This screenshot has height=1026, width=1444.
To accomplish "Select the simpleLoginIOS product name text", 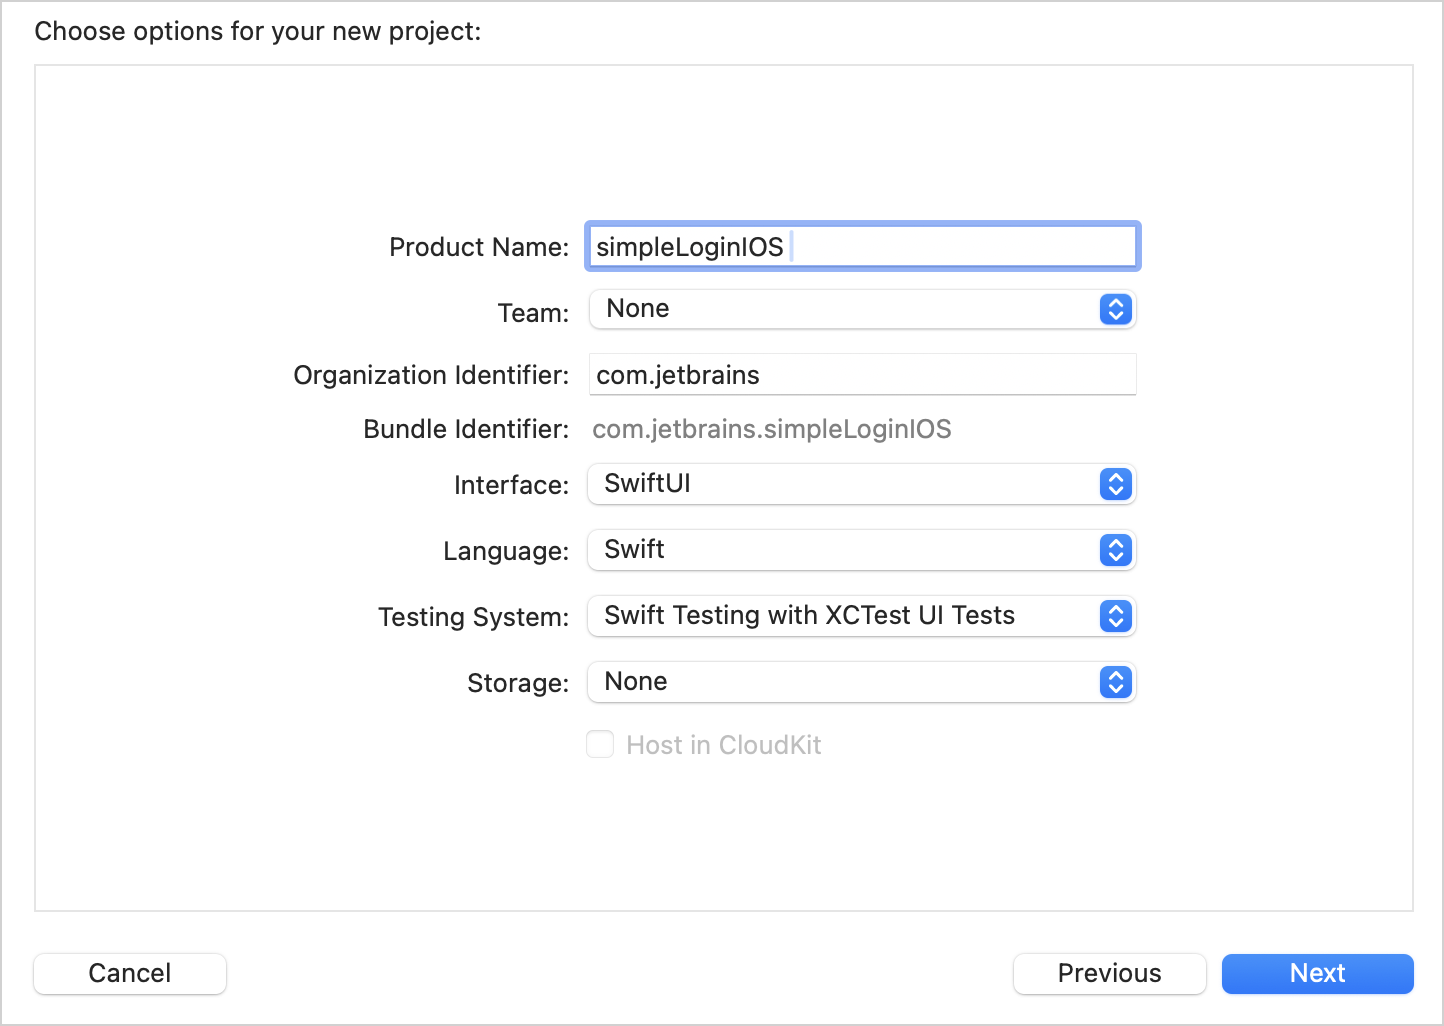I will pos(688,246).
